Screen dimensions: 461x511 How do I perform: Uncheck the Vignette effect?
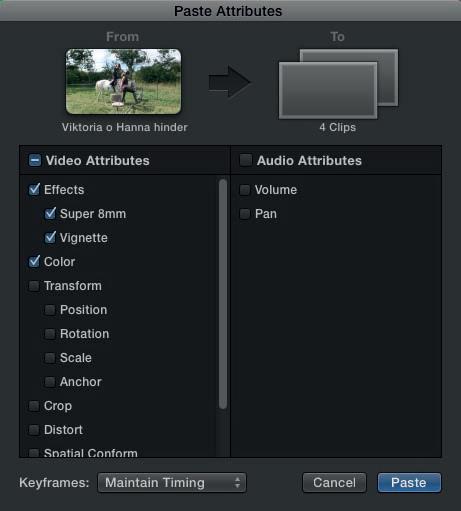[x=50, y=238]
